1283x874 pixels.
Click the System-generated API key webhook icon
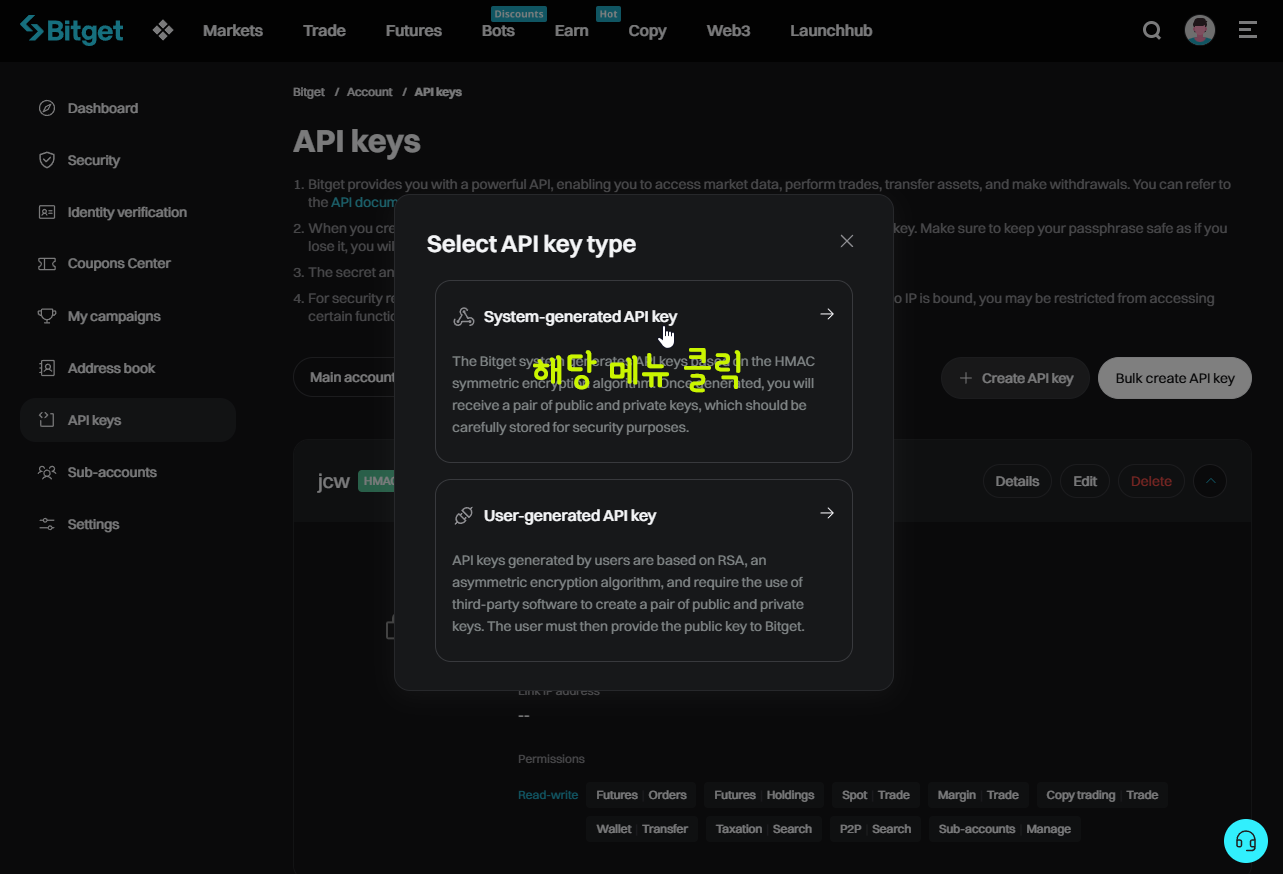[463, 317]
